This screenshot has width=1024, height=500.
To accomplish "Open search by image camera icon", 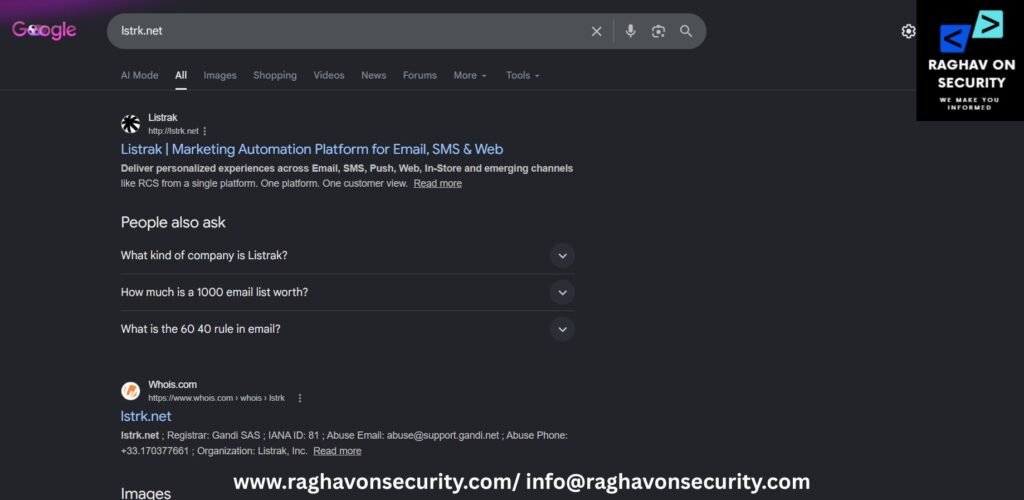I will (658, 31).
